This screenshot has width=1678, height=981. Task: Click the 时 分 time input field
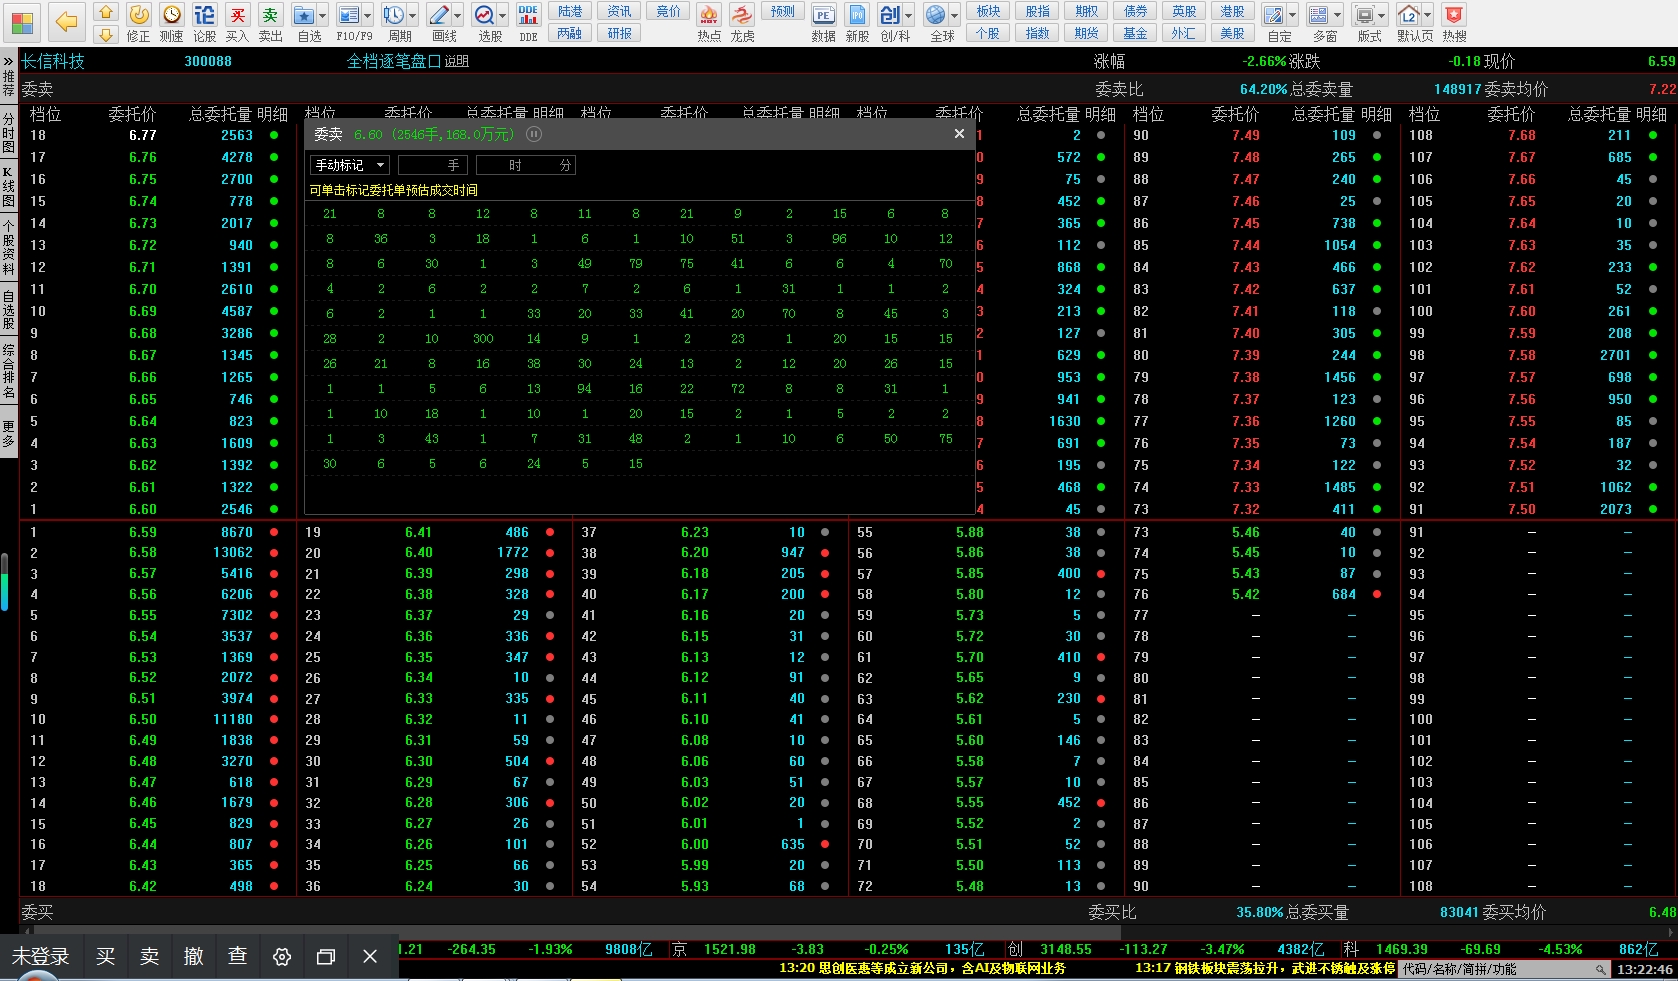pyautogui.click(x=526, y=165)
